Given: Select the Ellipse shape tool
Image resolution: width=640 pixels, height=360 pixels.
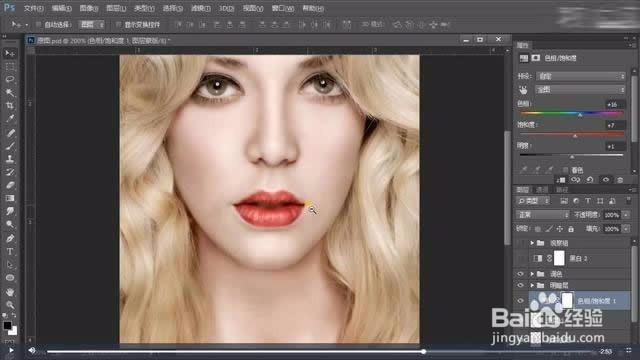Looking at the screenshot, I should point(10,278).
